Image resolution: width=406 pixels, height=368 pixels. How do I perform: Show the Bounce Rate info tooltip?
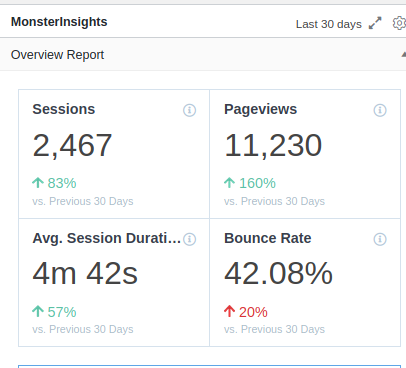380,239
